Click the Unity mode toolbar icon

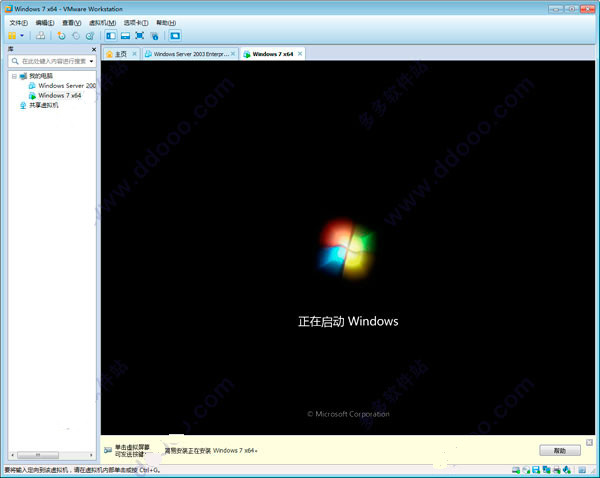pyautogui.click(x=155, y=36)
